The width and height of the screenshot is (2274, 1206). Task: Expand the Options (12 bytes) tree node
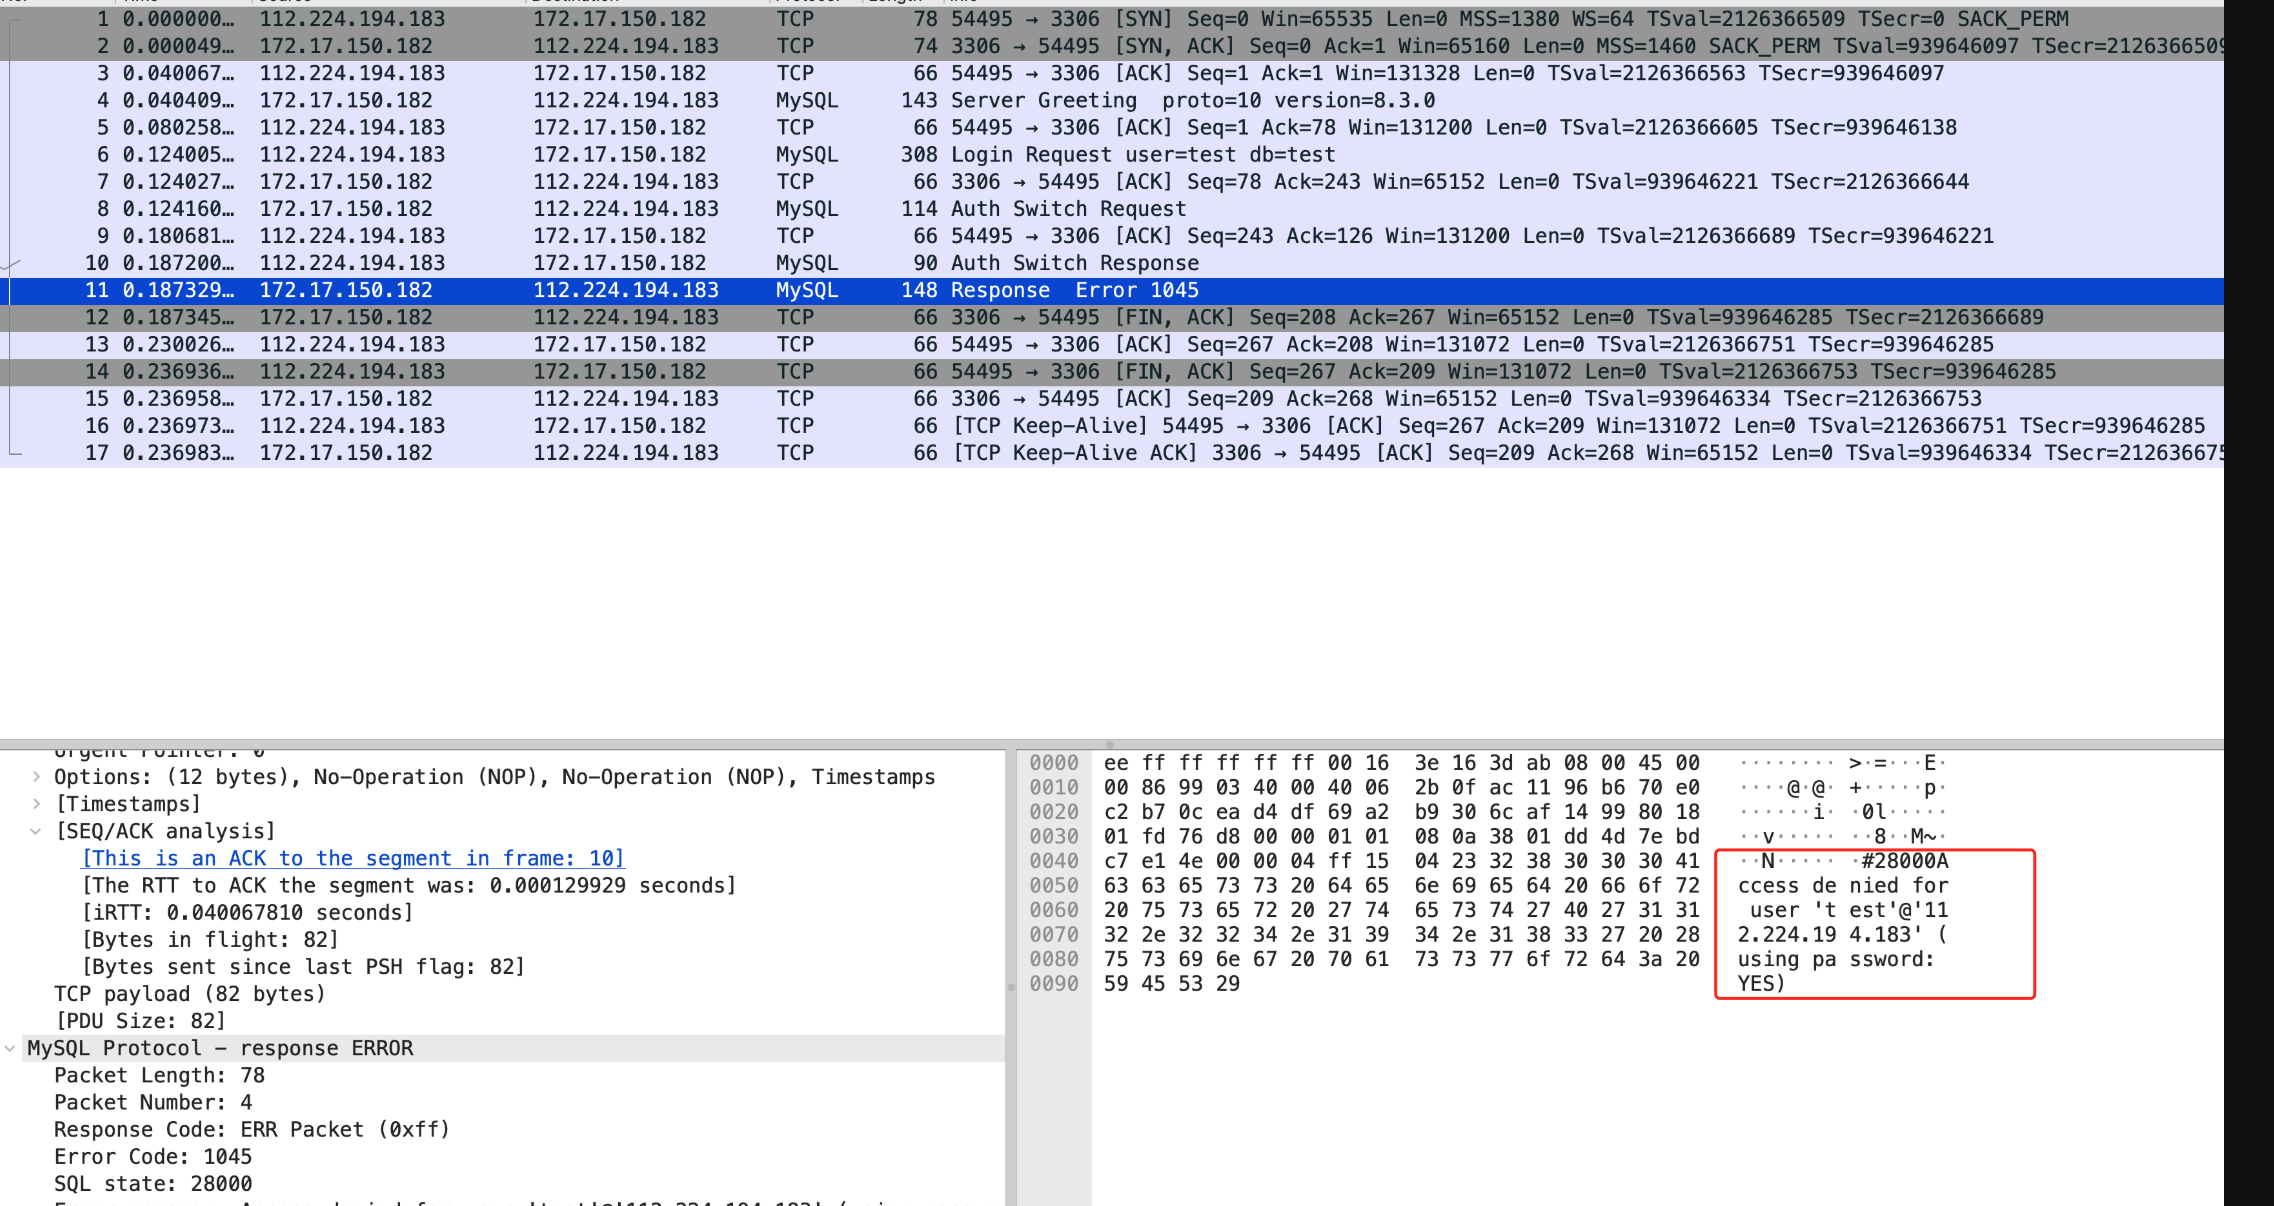tap(36, 777)
